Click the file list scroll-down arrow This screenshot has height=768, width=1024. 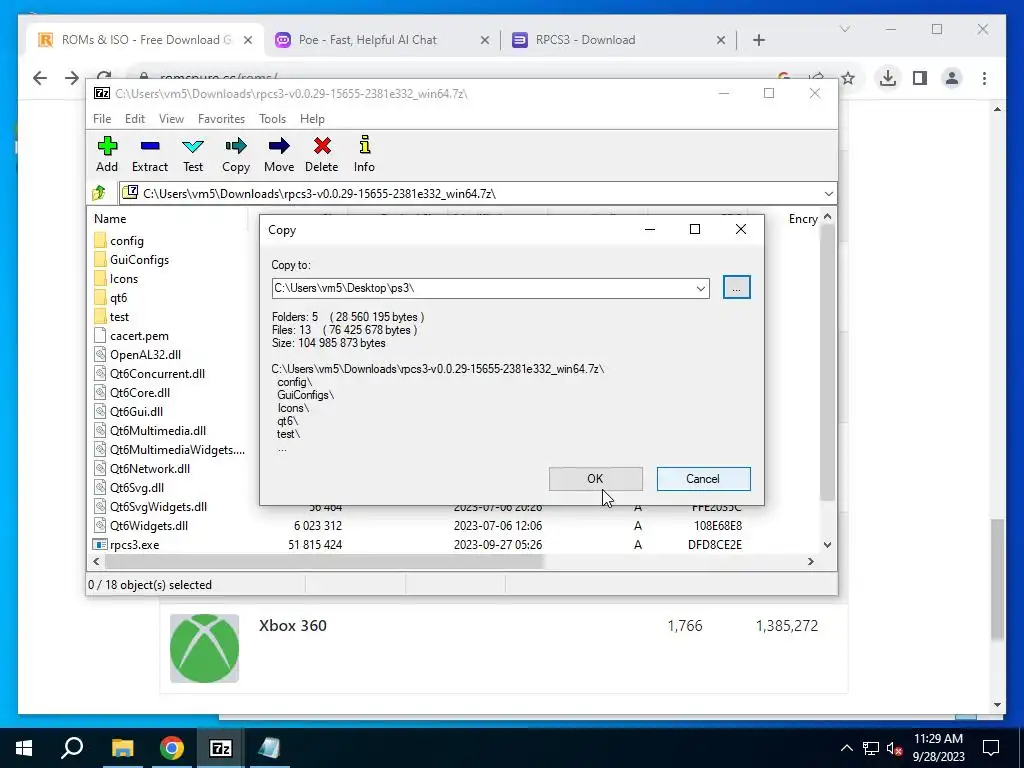pyautogui.click(x=827, y=545)
